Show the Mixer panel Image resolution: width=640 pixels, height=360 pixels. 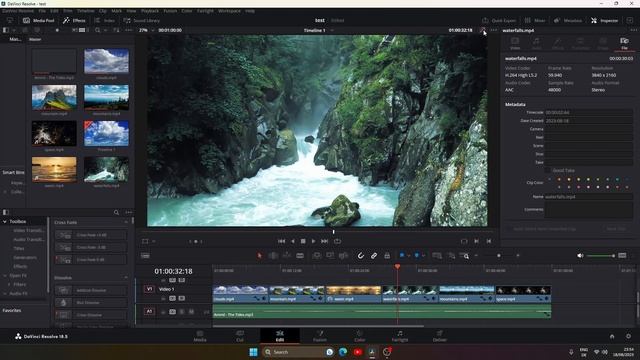(535, 20)
